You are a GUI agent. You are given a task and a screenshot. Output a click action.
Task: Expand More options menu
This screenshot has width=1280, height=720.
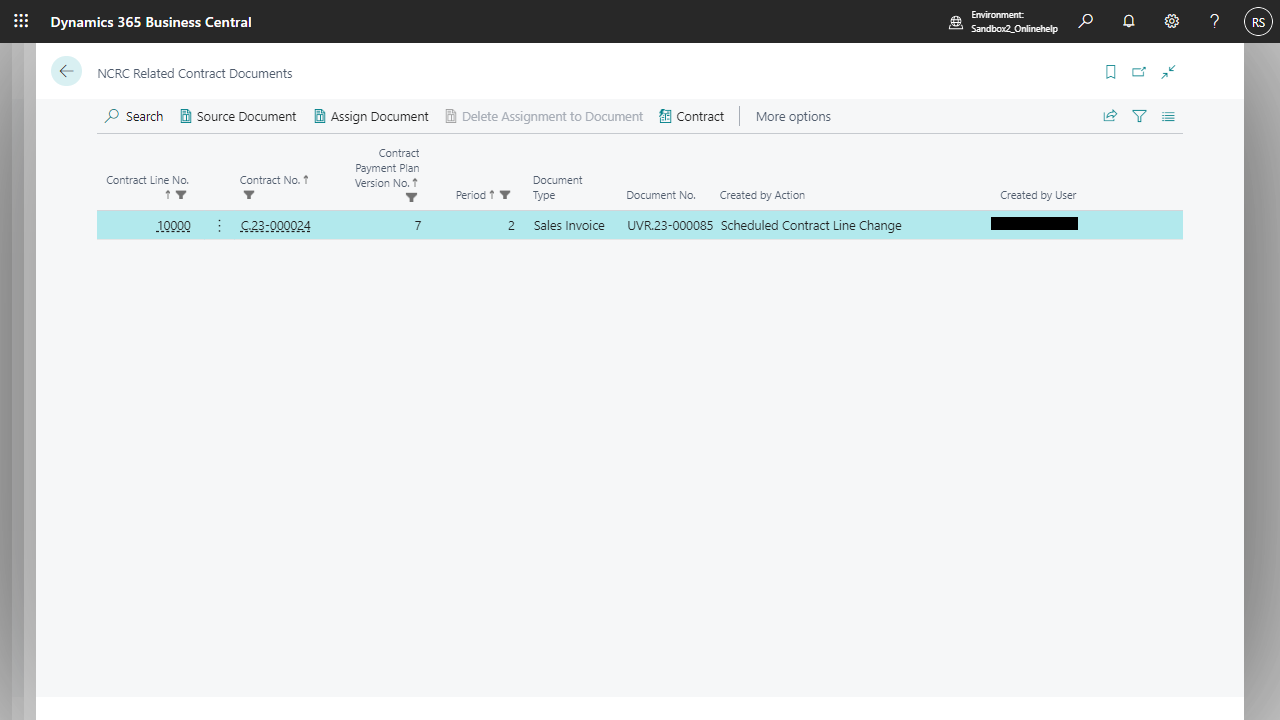793,116
